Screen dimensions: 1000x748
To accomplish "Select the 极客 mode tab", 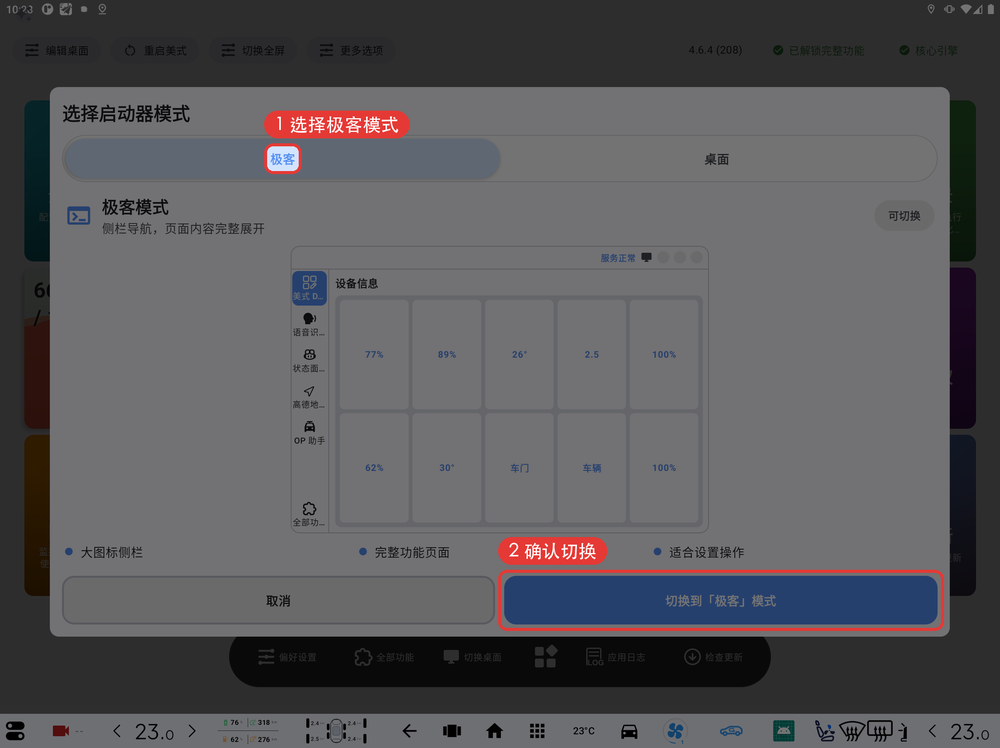I will (x=282, y=159).
